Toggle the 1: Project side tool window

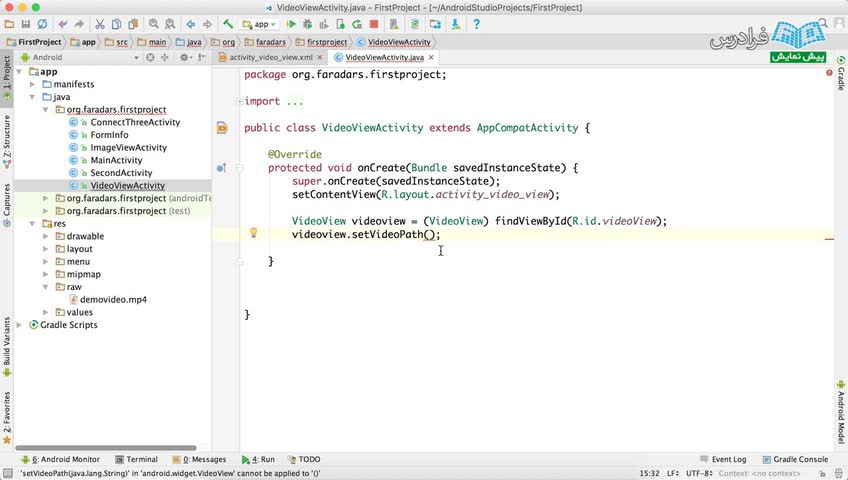(6, 78)
